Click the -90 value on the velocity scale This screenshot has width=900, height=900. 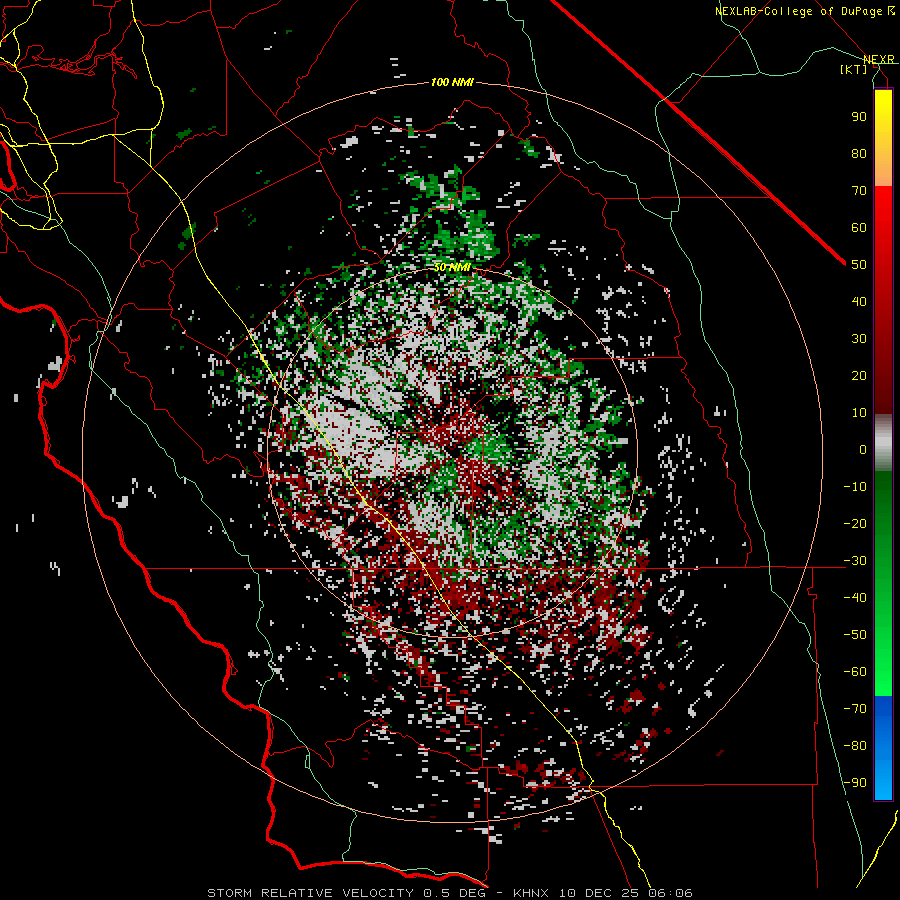[x=855, y=783]
